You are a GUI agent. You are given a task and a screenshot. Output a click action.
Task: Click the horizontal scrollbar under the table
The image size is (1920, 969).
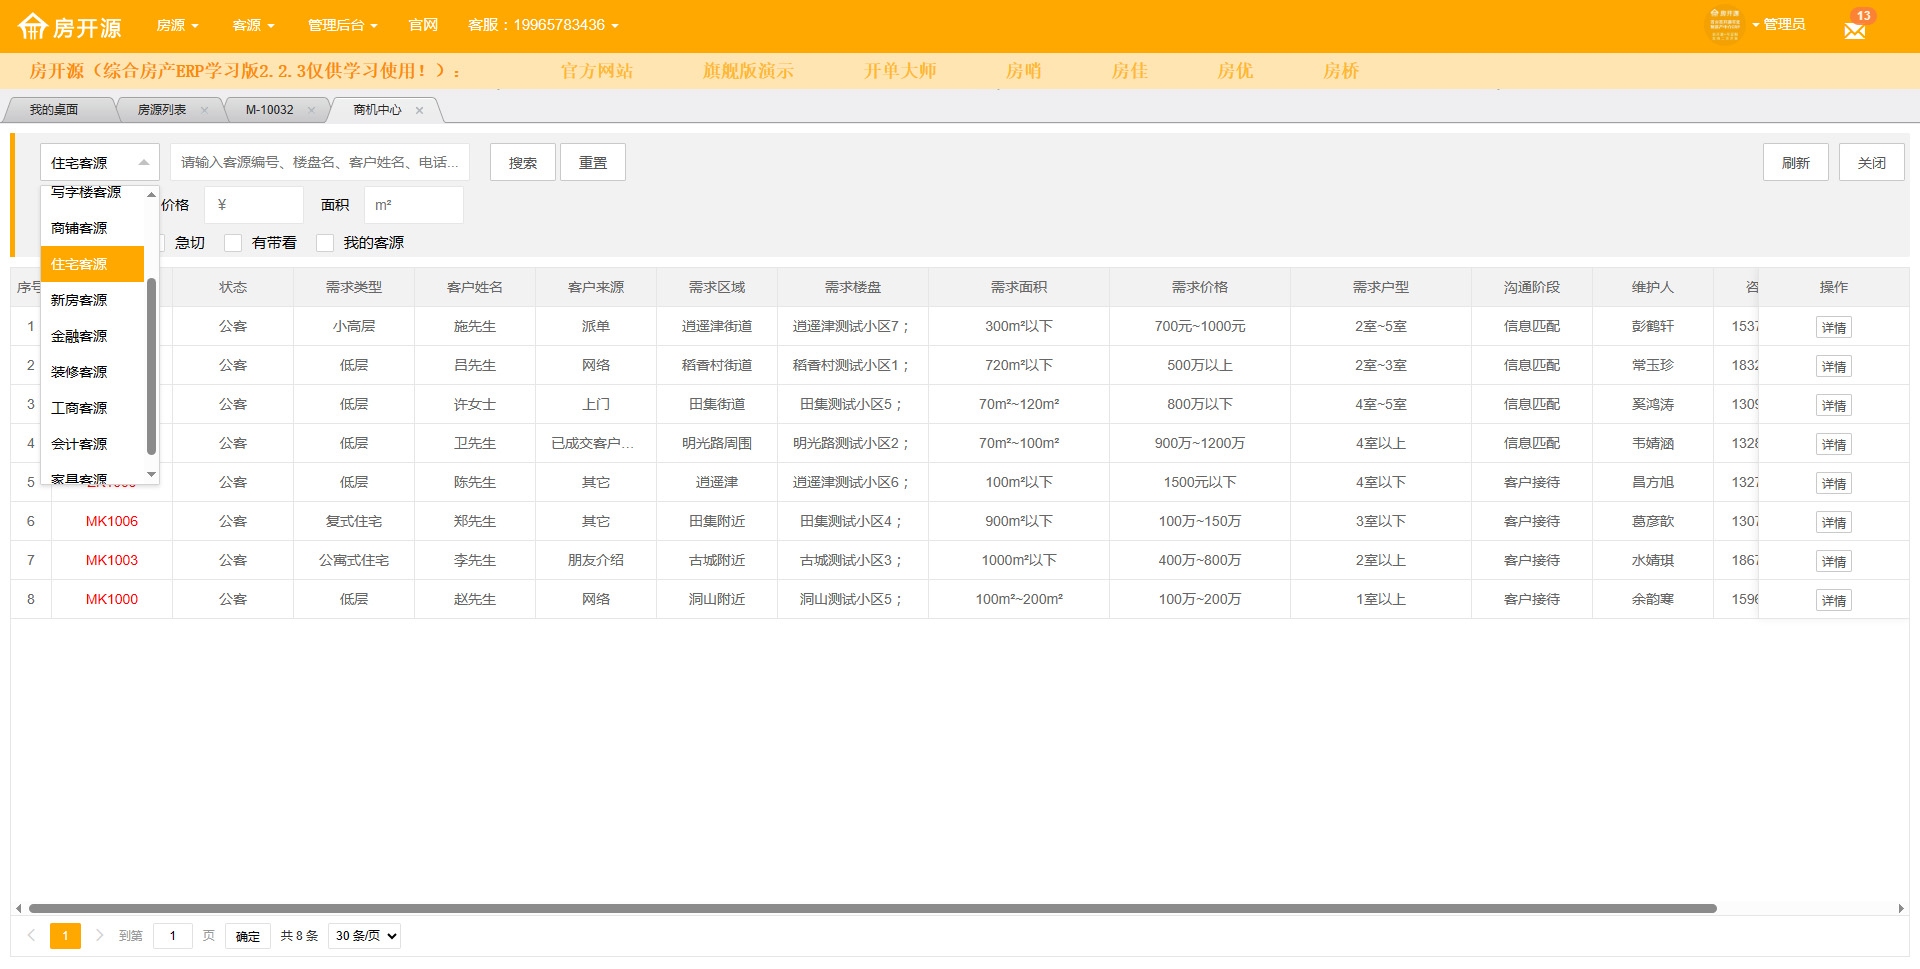872,909
